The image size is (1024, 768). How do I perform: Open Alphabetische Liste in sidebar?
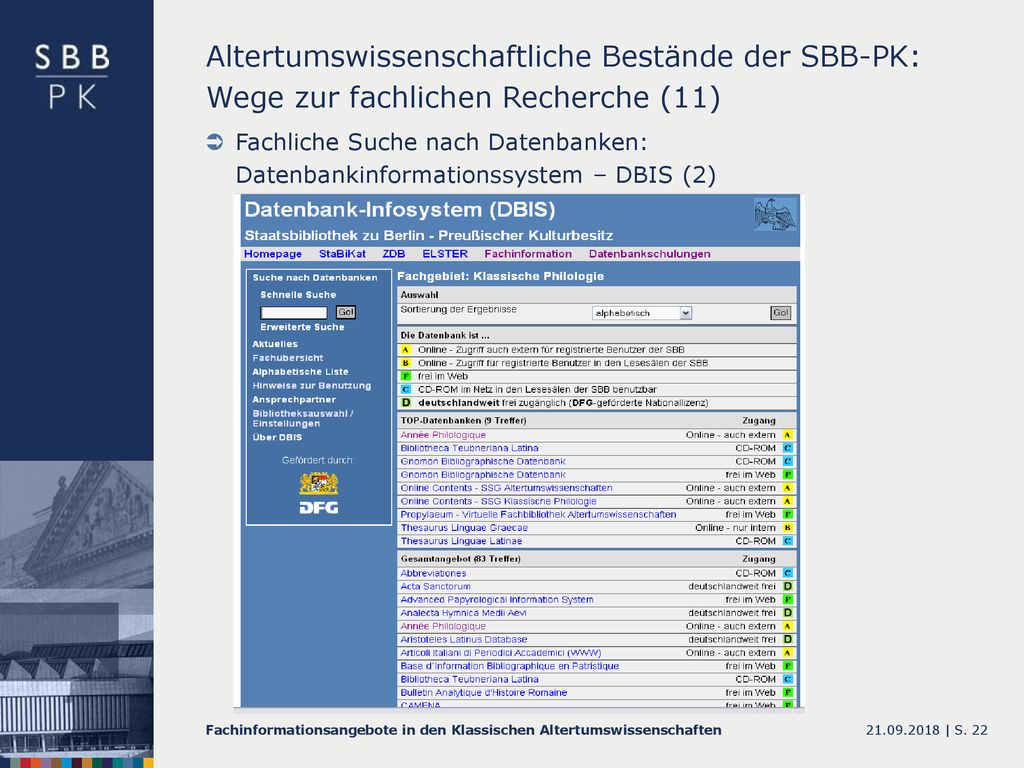(300, 372)
